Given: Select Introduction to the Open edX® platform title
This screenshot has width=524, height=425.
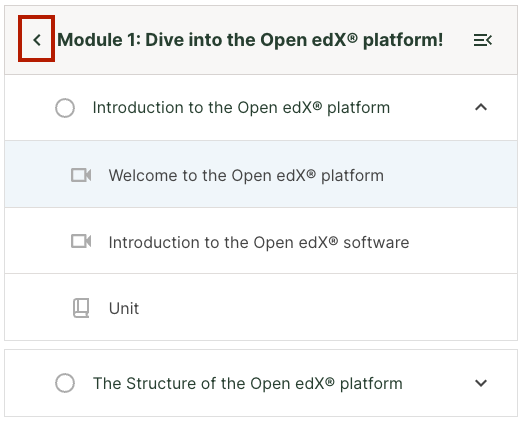Looking at the screenshot, I should pos(241,108).
